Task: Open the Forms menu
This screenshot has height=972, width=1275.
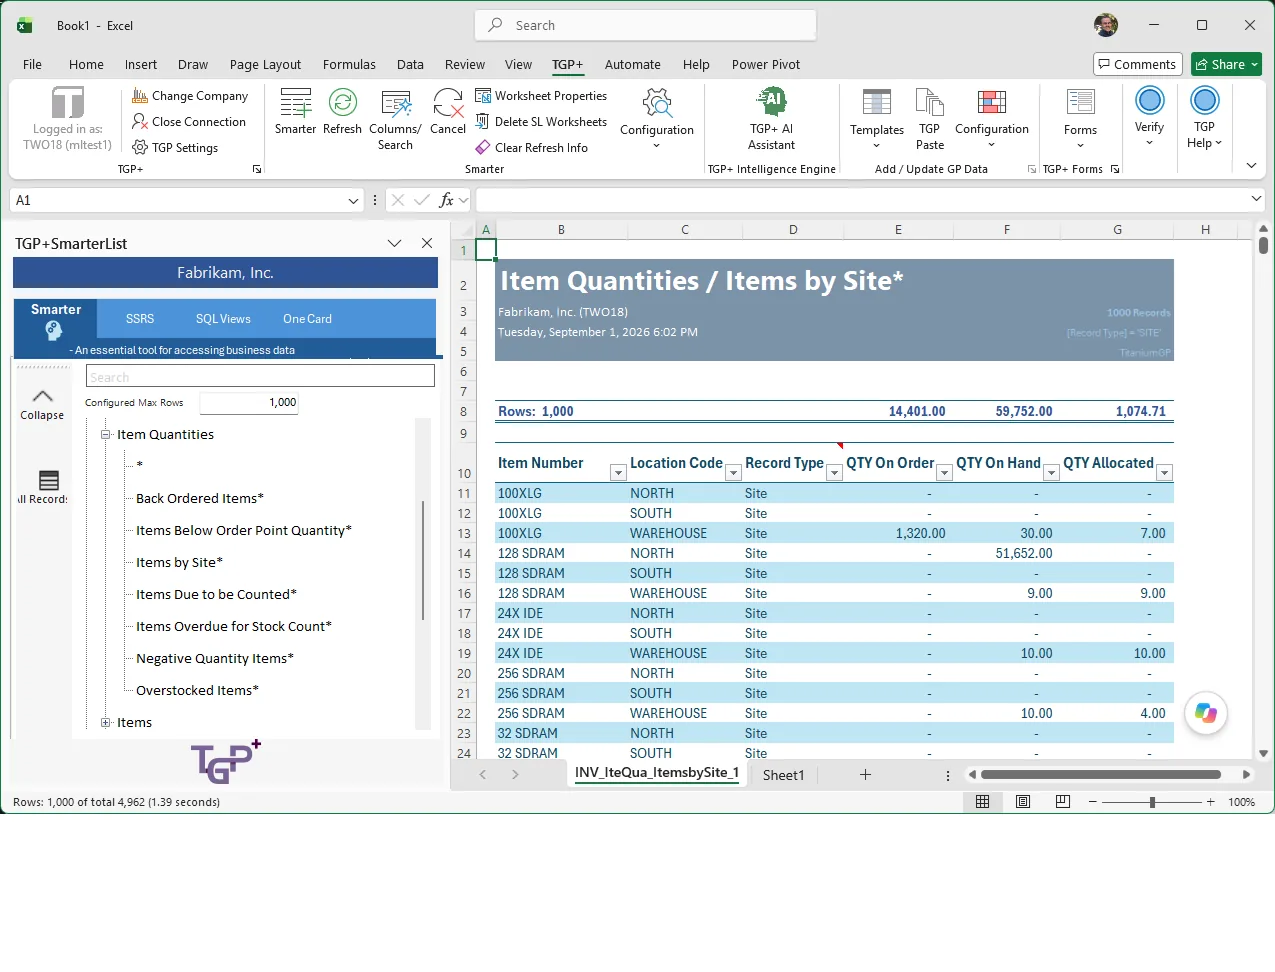Action: pyautogui.click(x=1080, y=119)
